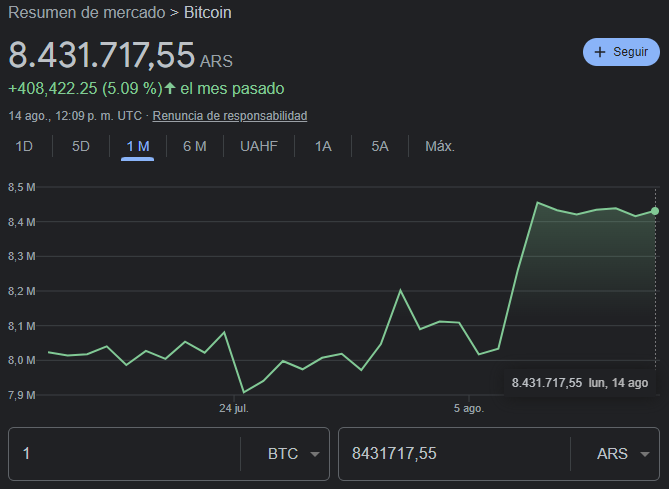
Task: Click the 8.431.717,55 lun, 14 ago tooltip
Action: 580,383
